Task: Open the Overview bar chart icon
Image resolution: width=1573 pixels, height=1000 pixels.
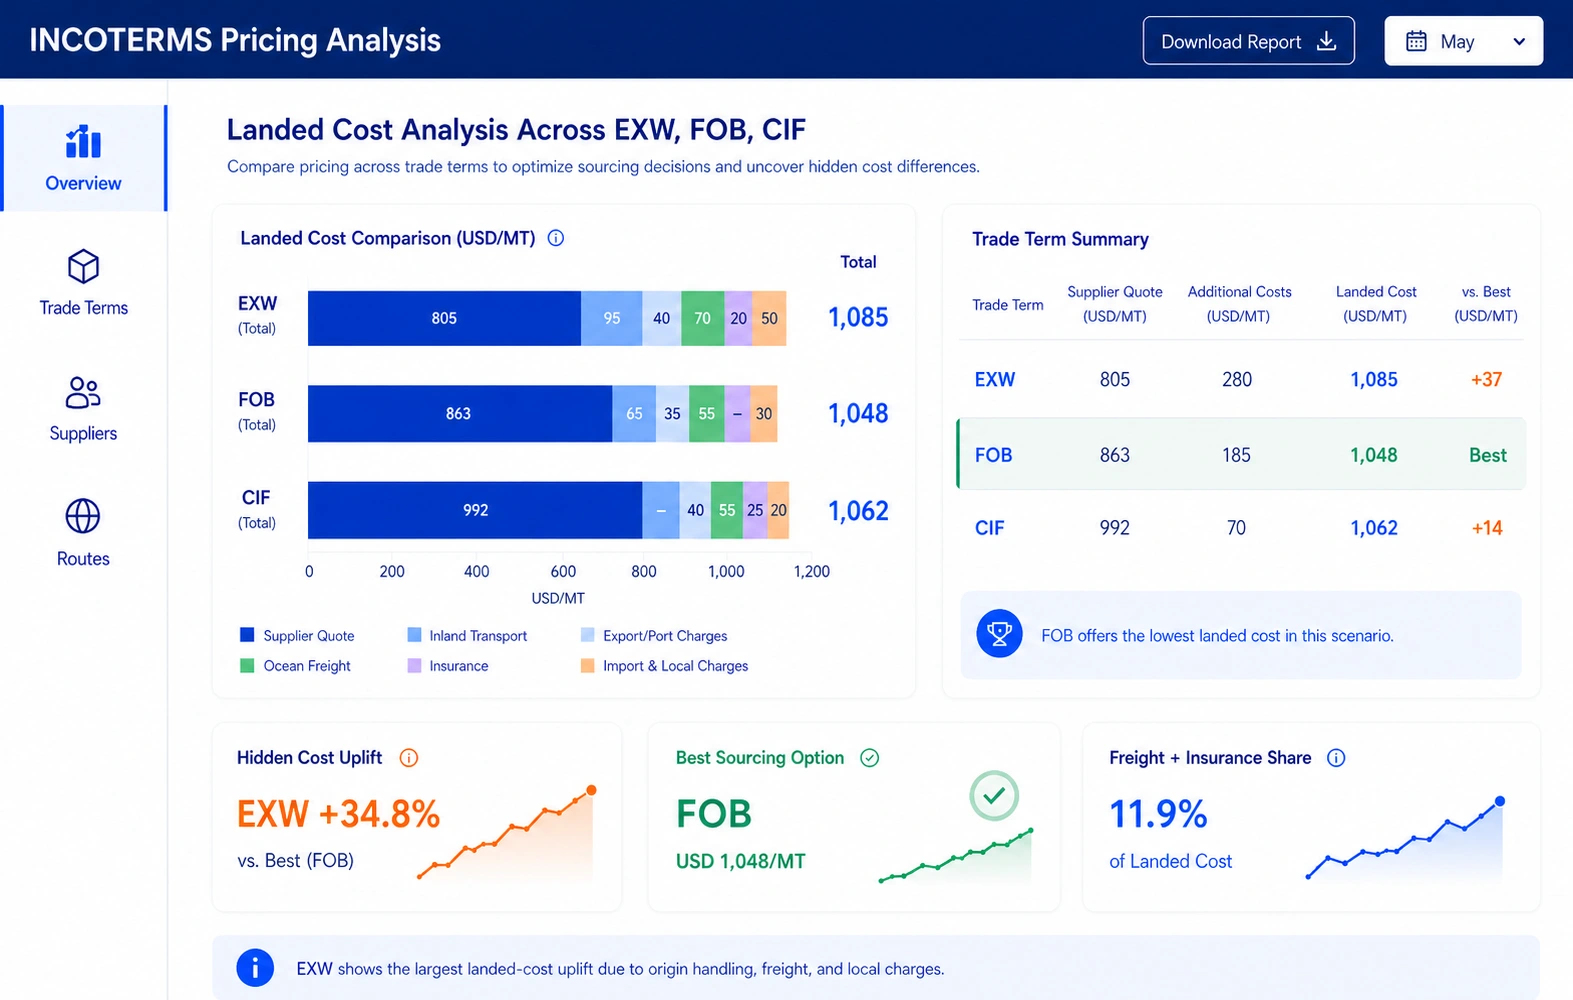Action: (83, 142)
